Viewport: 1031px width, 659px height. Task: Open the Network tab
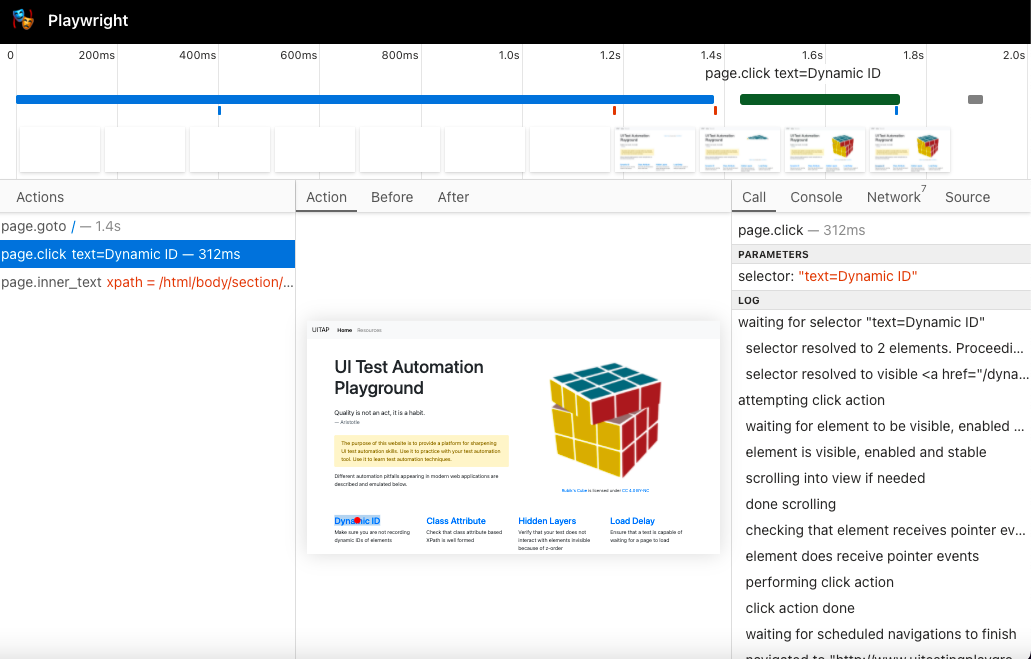coord(893,197)
